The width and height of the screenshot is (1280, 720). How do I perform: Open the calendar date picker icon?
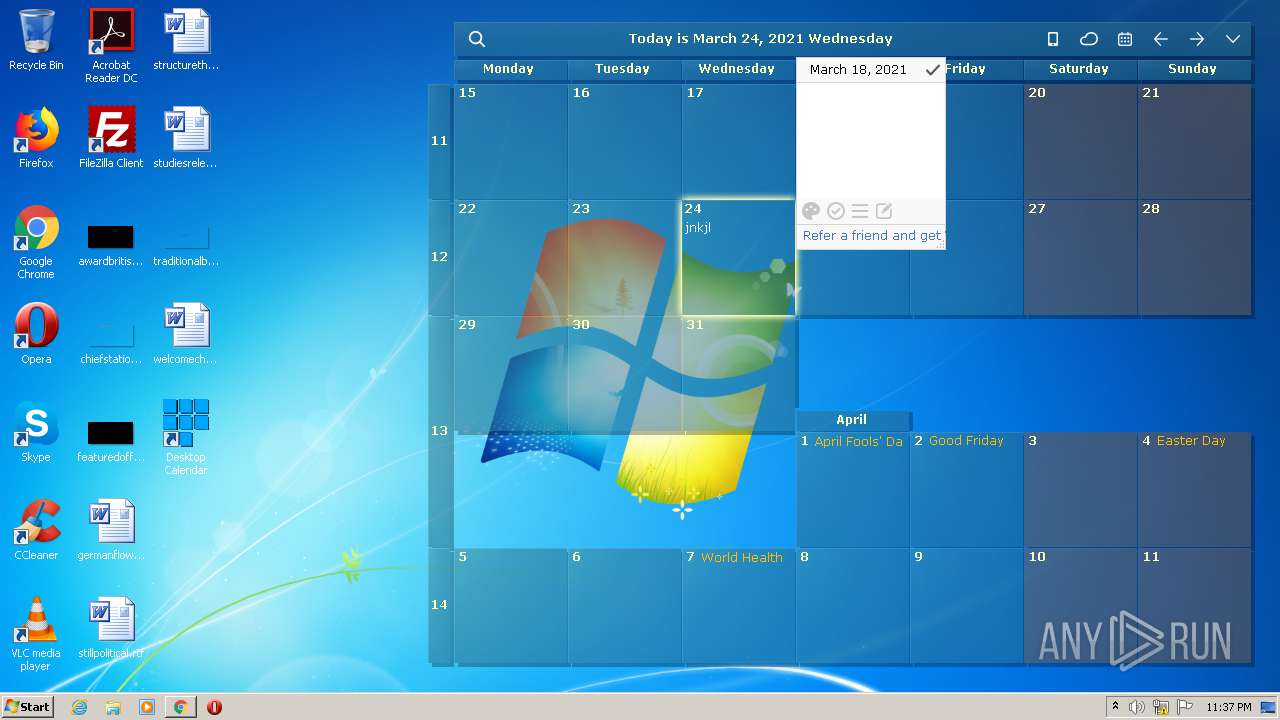coord(1125,39)
